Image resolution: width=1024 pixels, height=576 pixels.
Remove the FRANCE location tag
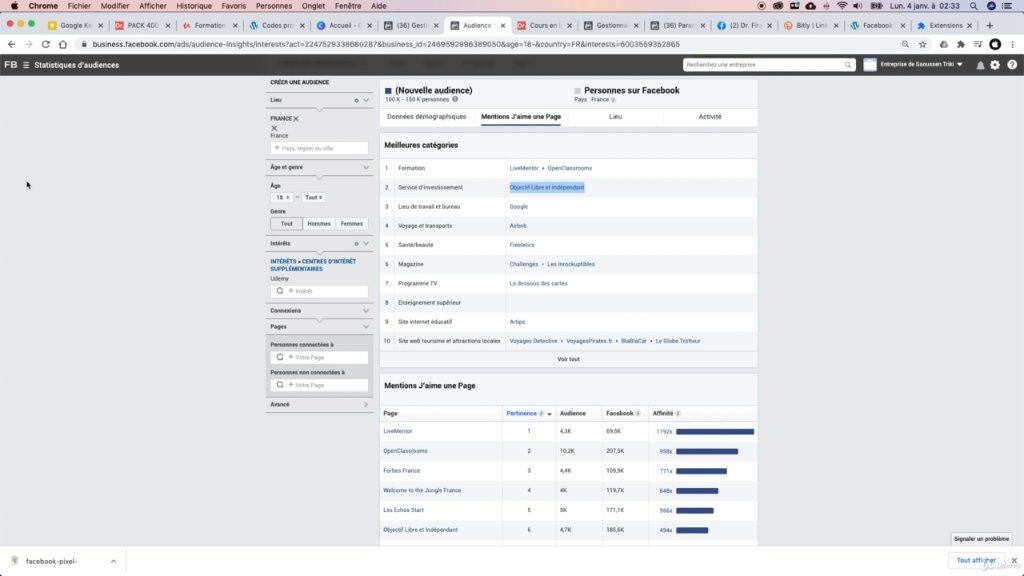coord(296,119)
